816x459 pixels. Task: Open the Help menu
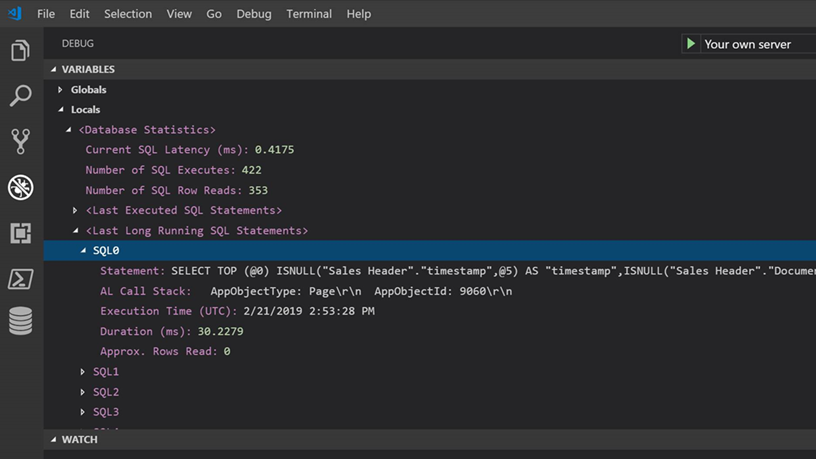[359, 14]
